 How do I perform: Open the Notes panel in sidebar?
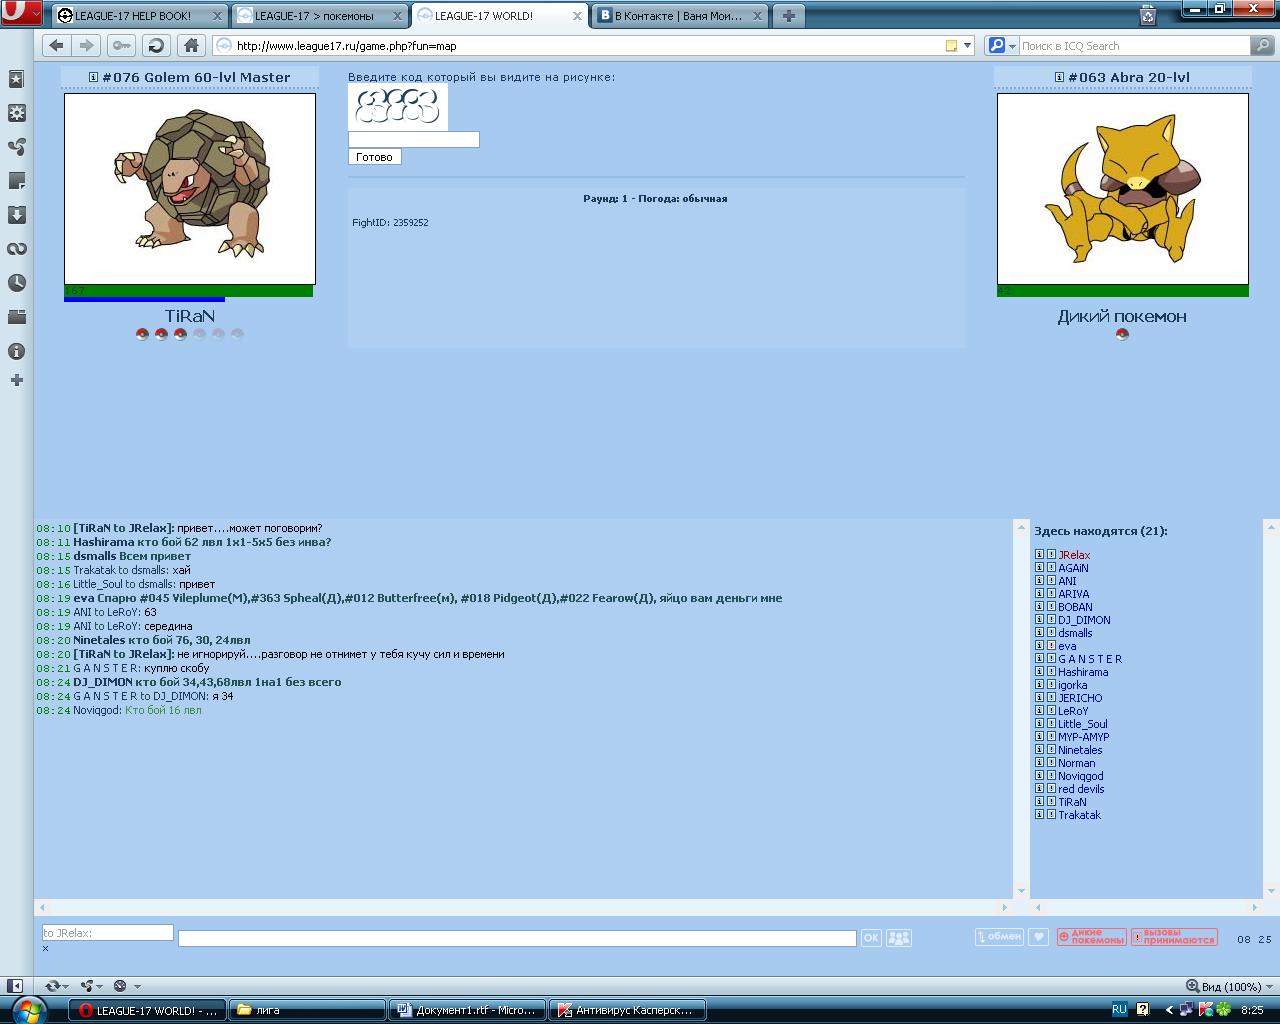tap(16, 181)
